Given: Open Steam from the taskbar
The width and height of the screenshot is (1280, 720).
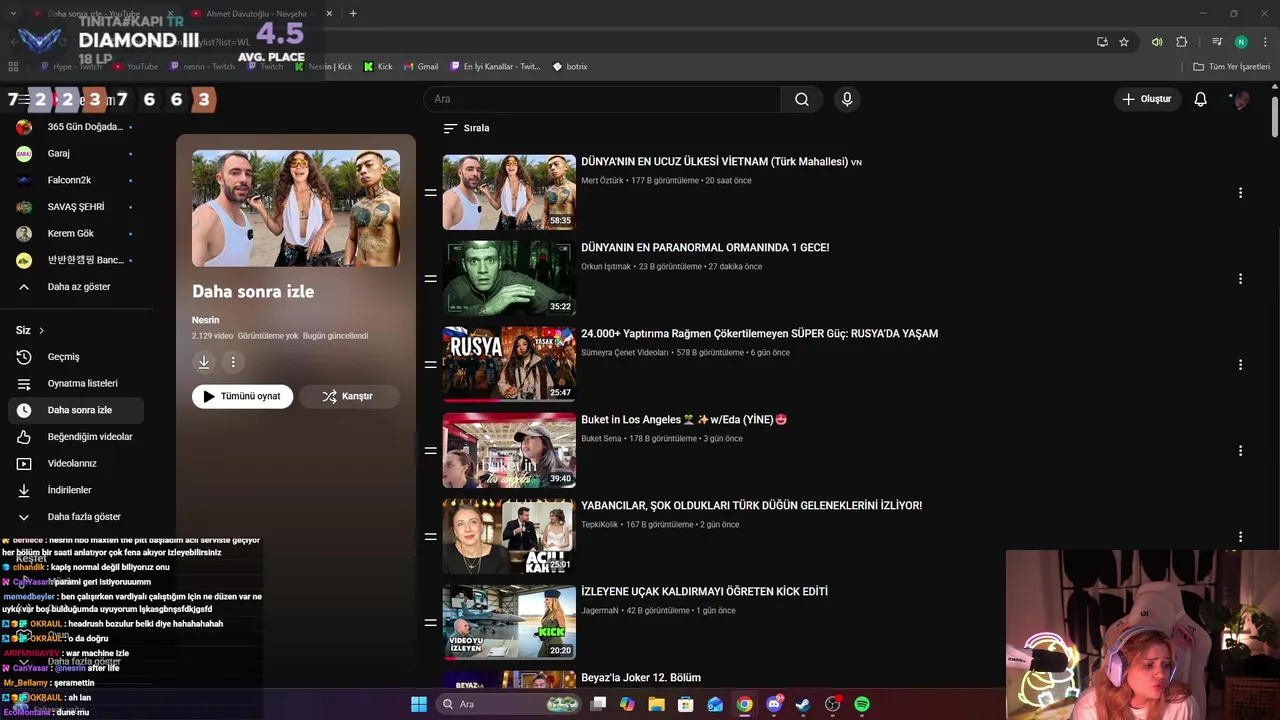Looking at the screenshot, I should pos(803,704).
